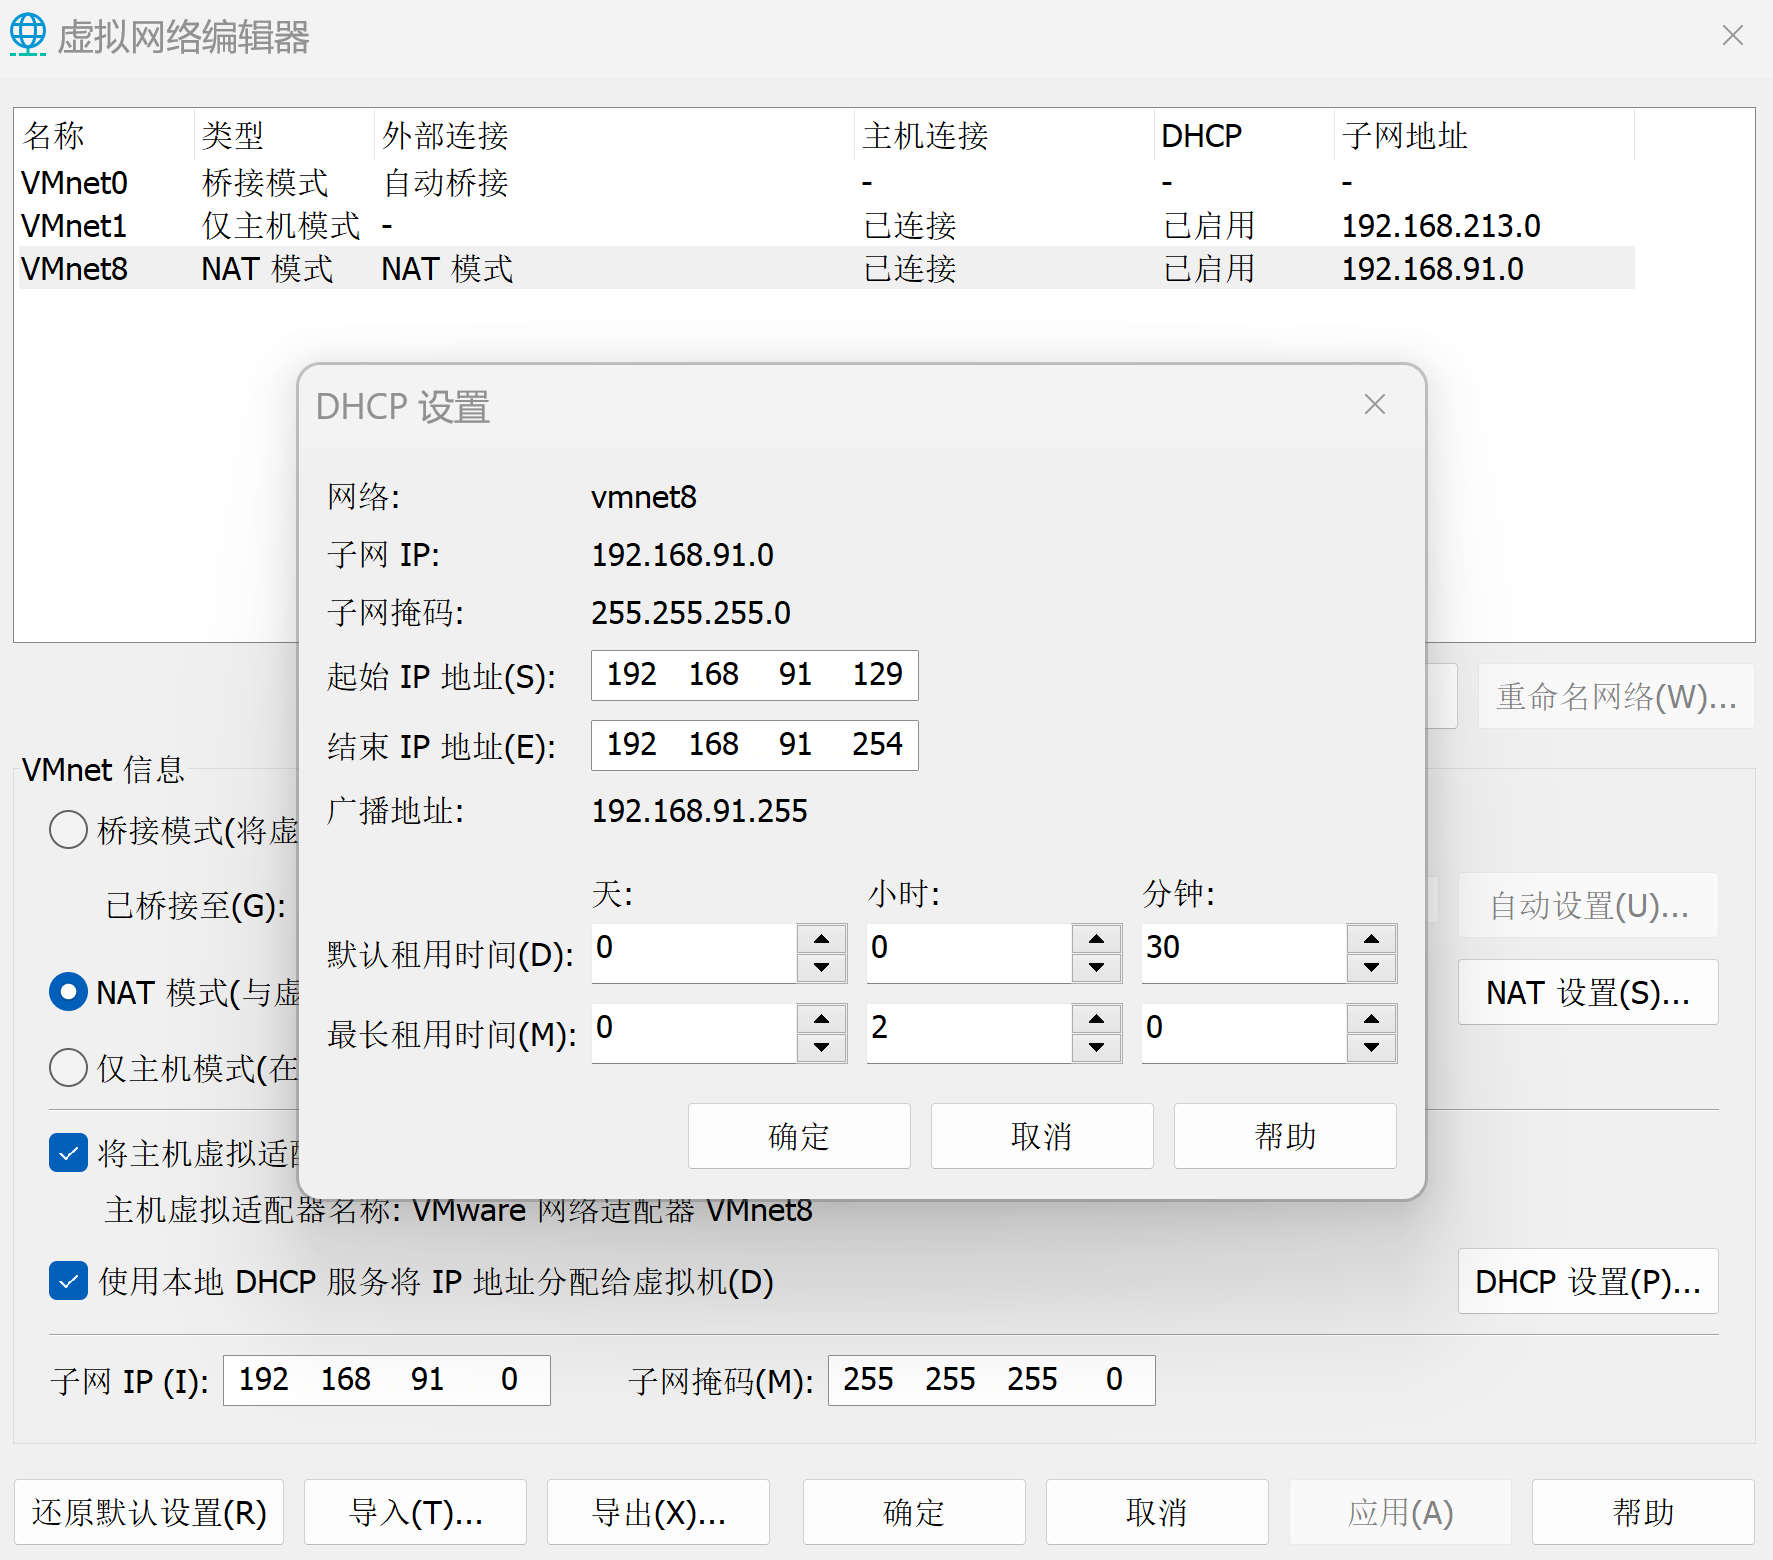Click 重命名网络(W)... button
Image resolution: width=1773 pixels, height=1560 pixels.
click(1616, 696)
